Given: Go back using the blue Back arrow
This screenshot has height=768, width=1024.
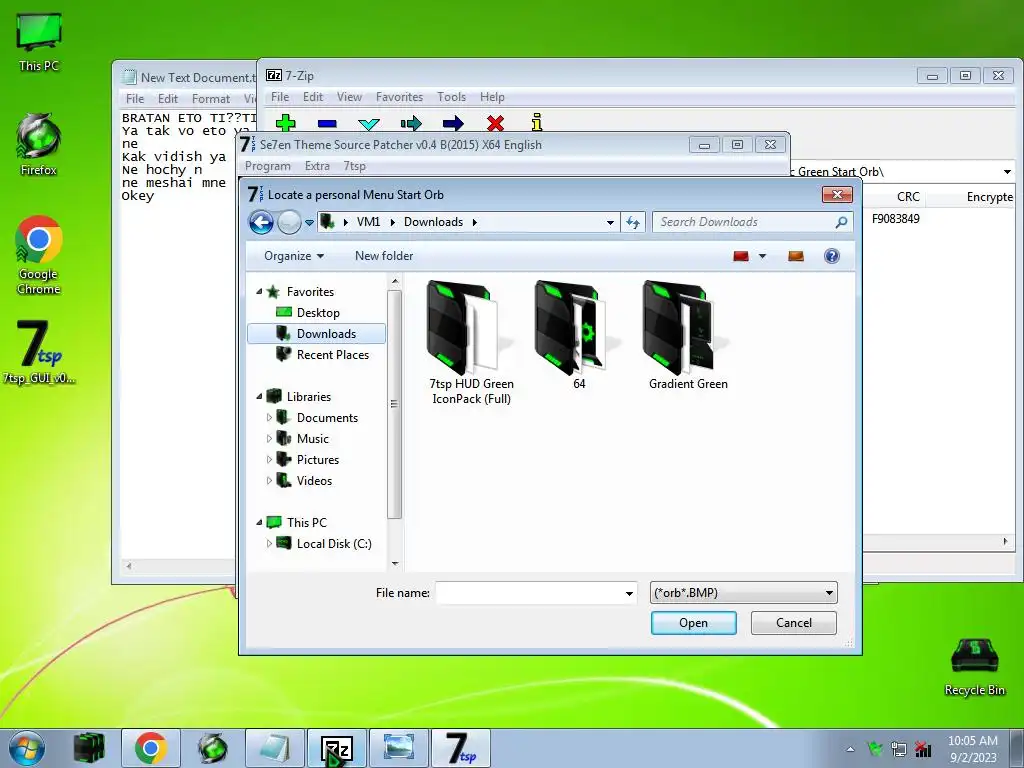Looking at the screenshot, I should [x=261, y=223].
